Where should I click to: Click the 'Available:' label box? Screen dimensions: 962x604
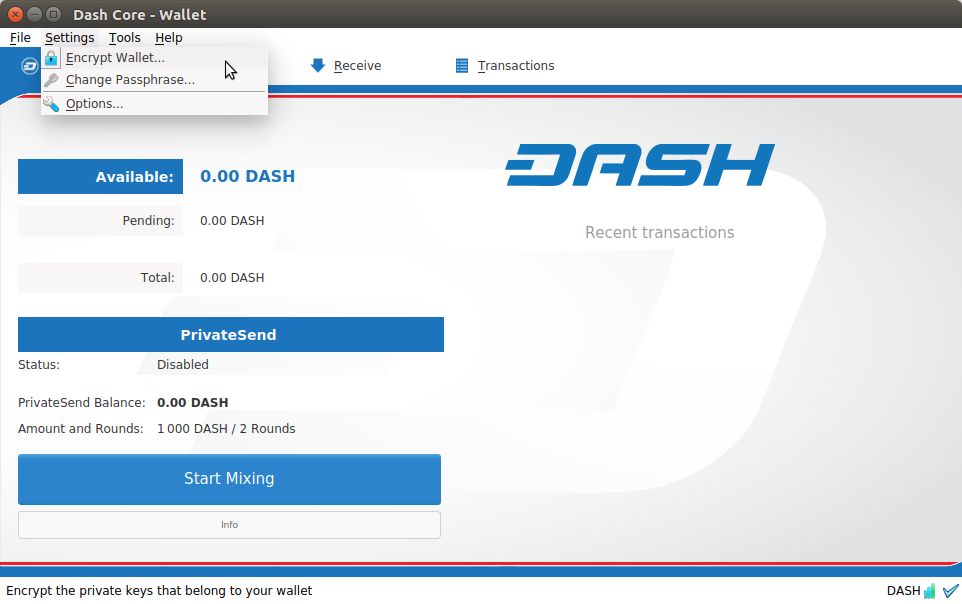coord(101,177)
